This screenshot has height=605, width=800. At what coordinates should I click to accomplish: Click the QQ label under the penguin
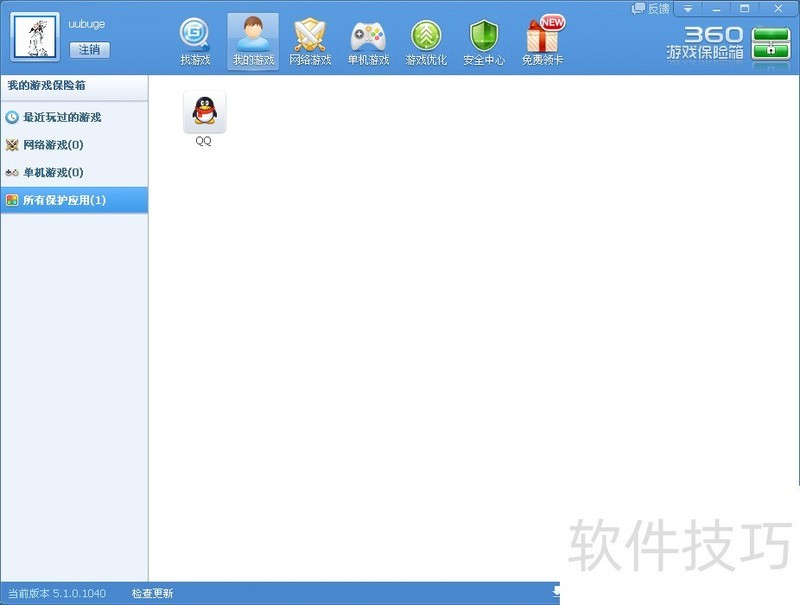pyautogui.click(x=204, y=141)
